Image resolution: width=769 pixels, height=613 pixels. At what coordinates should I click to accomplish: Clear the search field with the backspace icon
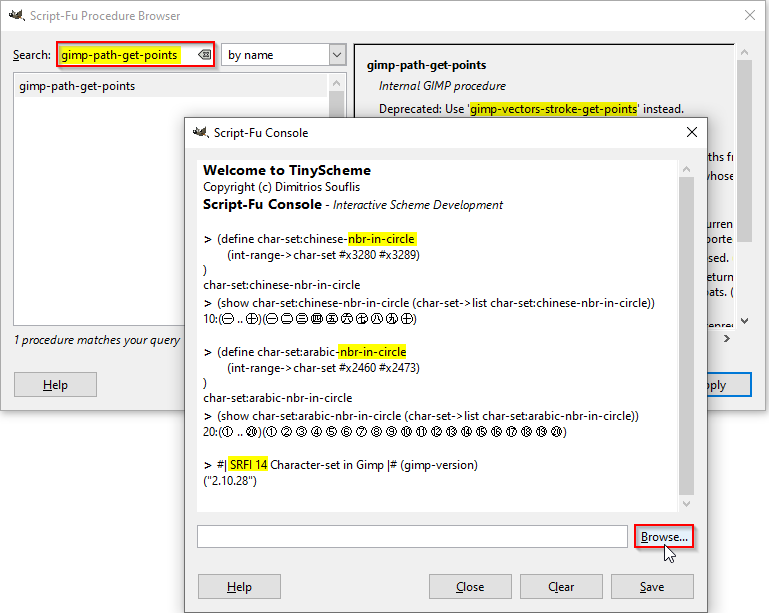tap(205, 54)
